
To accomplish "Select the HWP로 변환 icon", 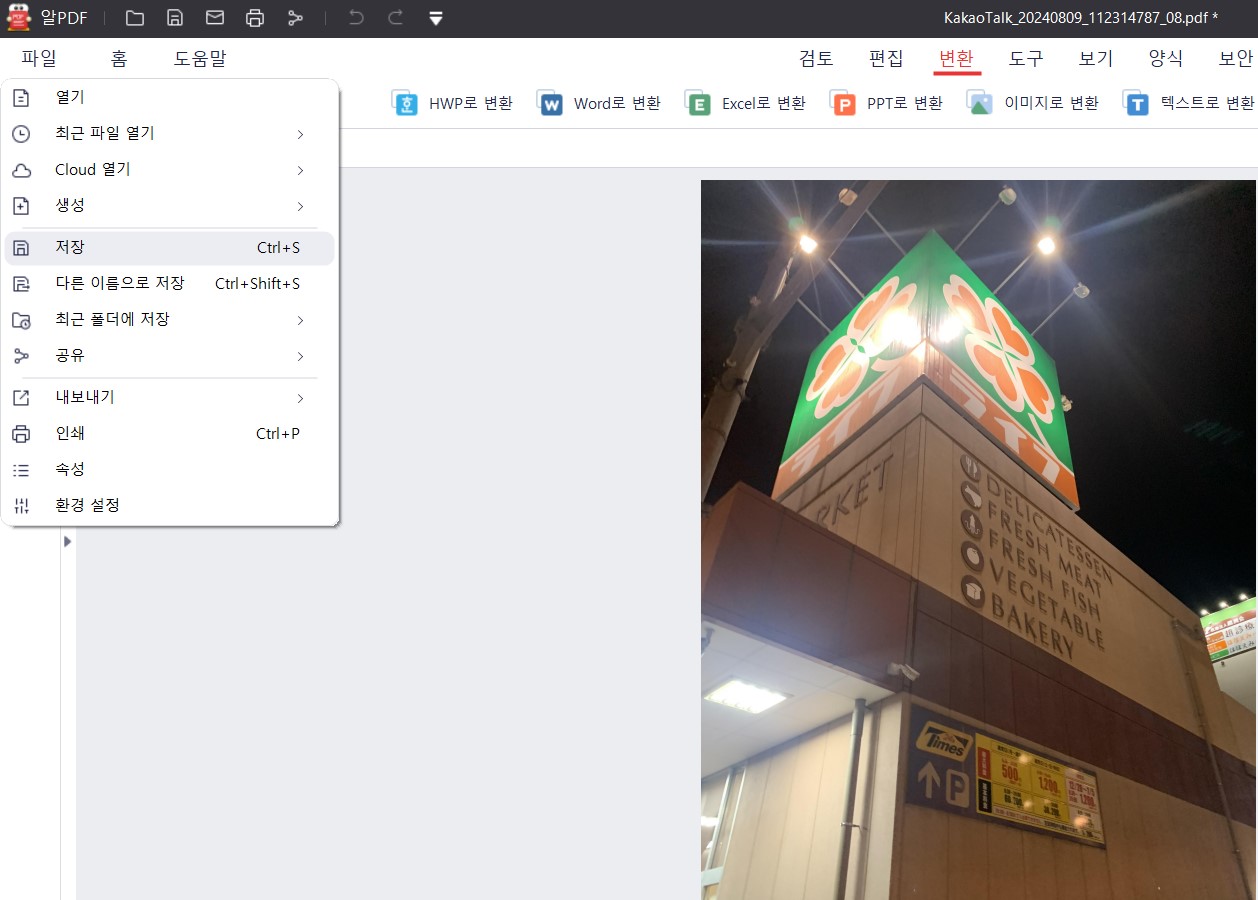I will click(x=404, y=102).
